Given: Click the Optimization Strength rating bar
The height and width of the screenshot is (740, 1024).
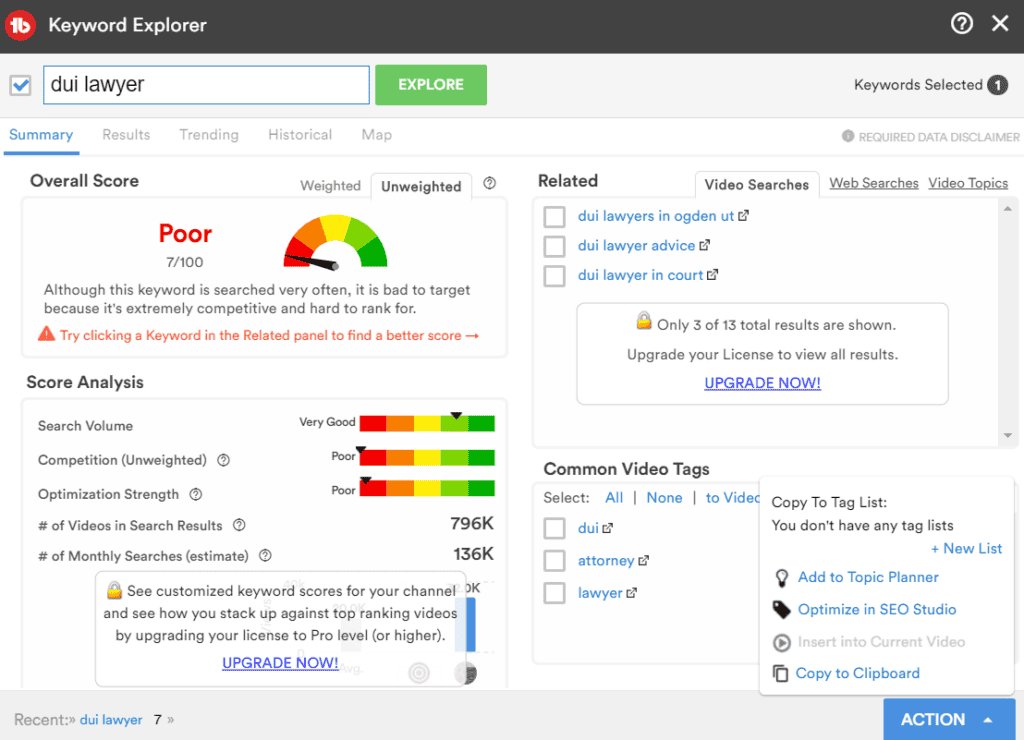Looking at the screenshot, I should click(427, 488).
